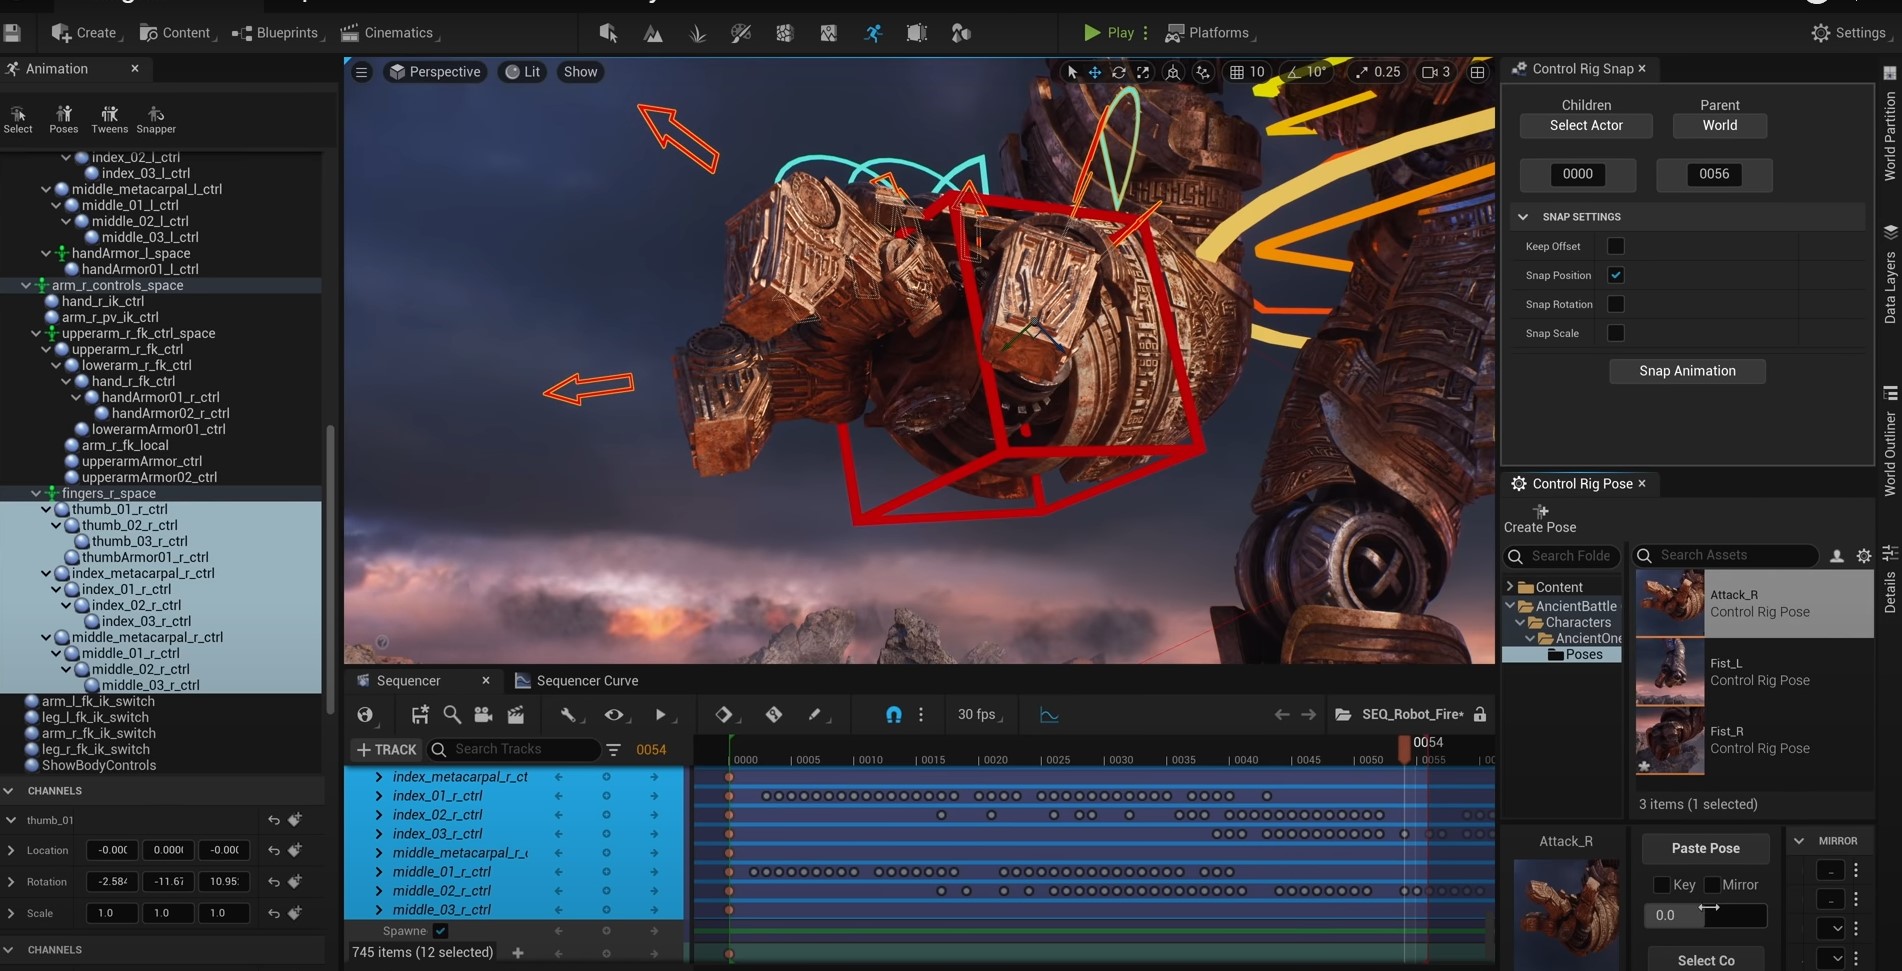Open Mesh Paint mode
This screenshot has width=1902, height=971.
click(x=741, y=33)
